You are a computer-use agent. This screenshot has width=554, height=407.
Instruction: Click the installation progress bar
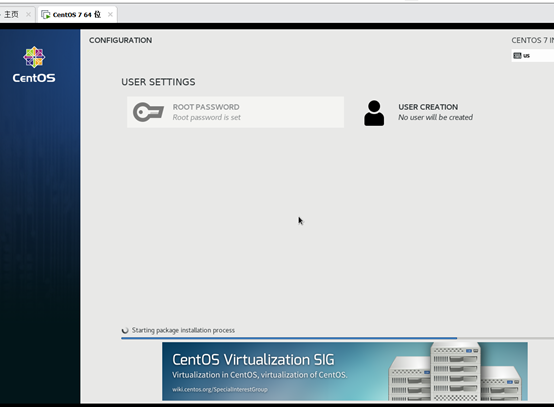point(337,338)
